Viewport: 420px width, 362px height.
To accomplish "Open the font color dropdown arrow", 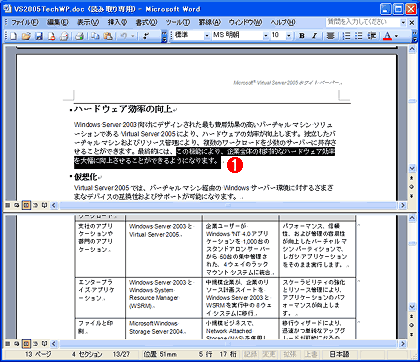I will (396, 36).
